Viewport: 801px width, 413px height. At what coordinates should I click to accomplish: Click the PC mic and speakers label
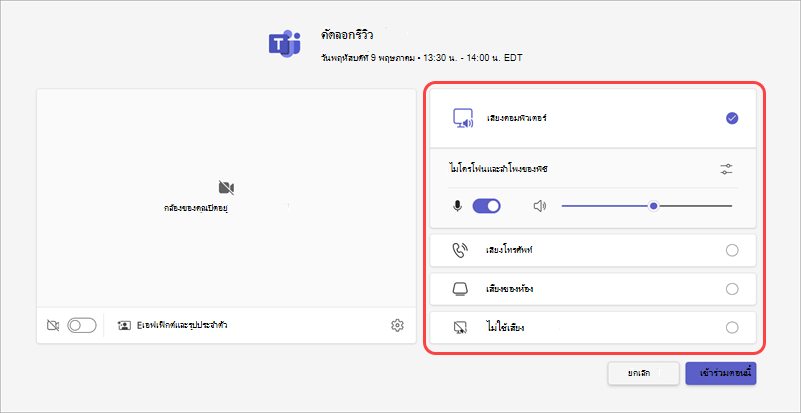coord(497,169)
